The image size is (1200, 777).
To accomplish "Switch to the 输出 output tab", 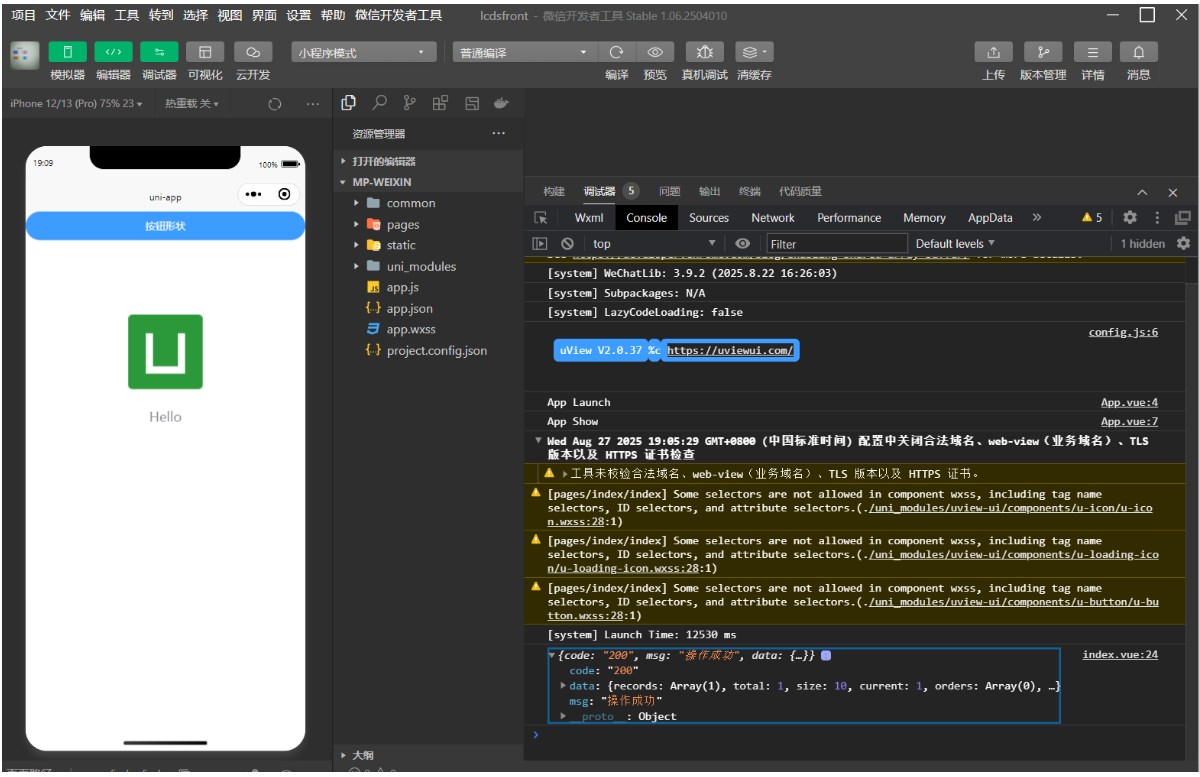I will click(x=710, y=192).
